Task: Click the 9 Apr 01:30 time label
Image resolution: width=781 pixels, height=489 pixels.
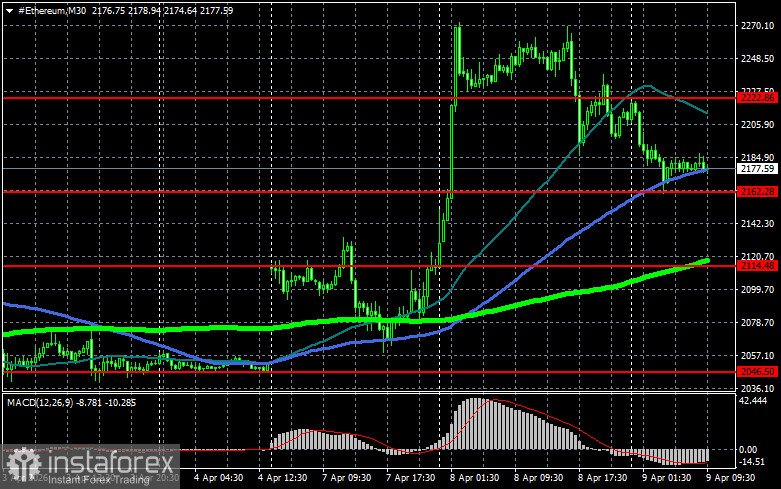Action: 666,478
